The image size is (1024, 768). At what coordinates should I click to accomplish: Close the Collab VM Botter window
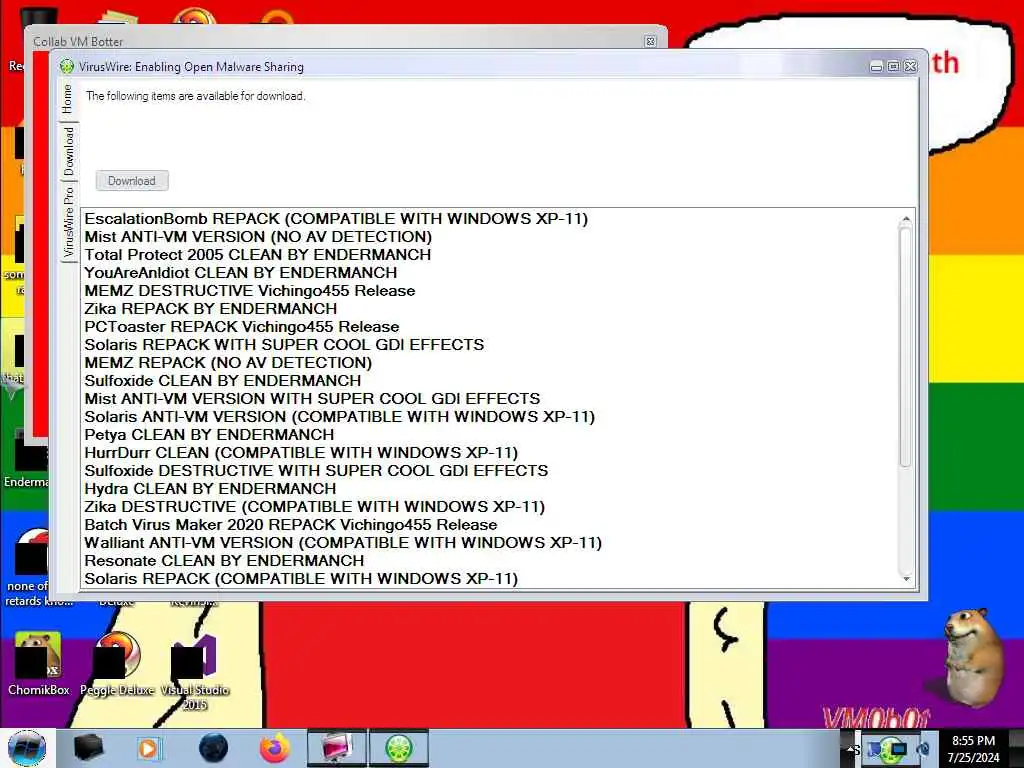(x=650, y=41)
